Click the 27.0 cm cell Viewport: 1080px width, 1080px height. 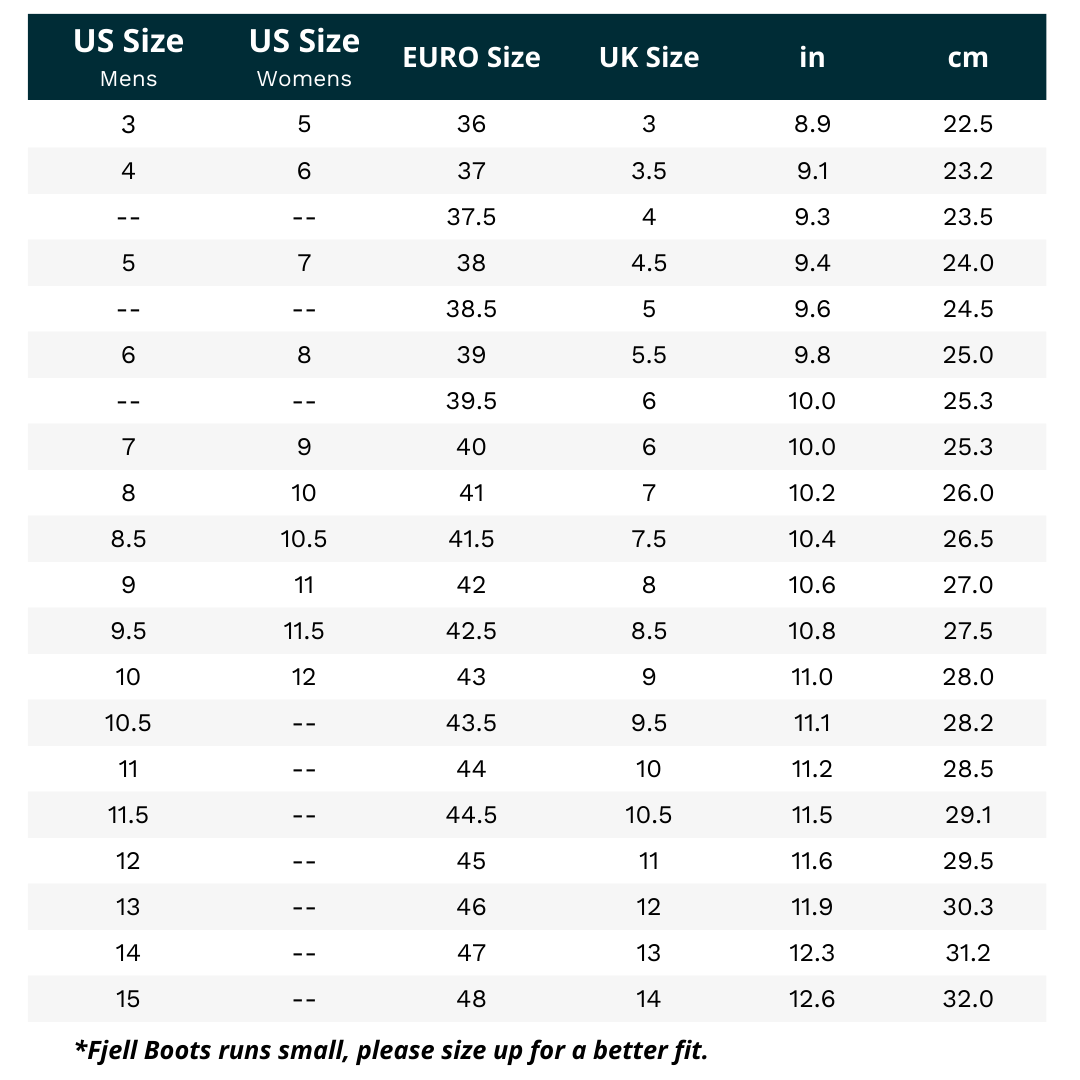[x=967, y=585]
